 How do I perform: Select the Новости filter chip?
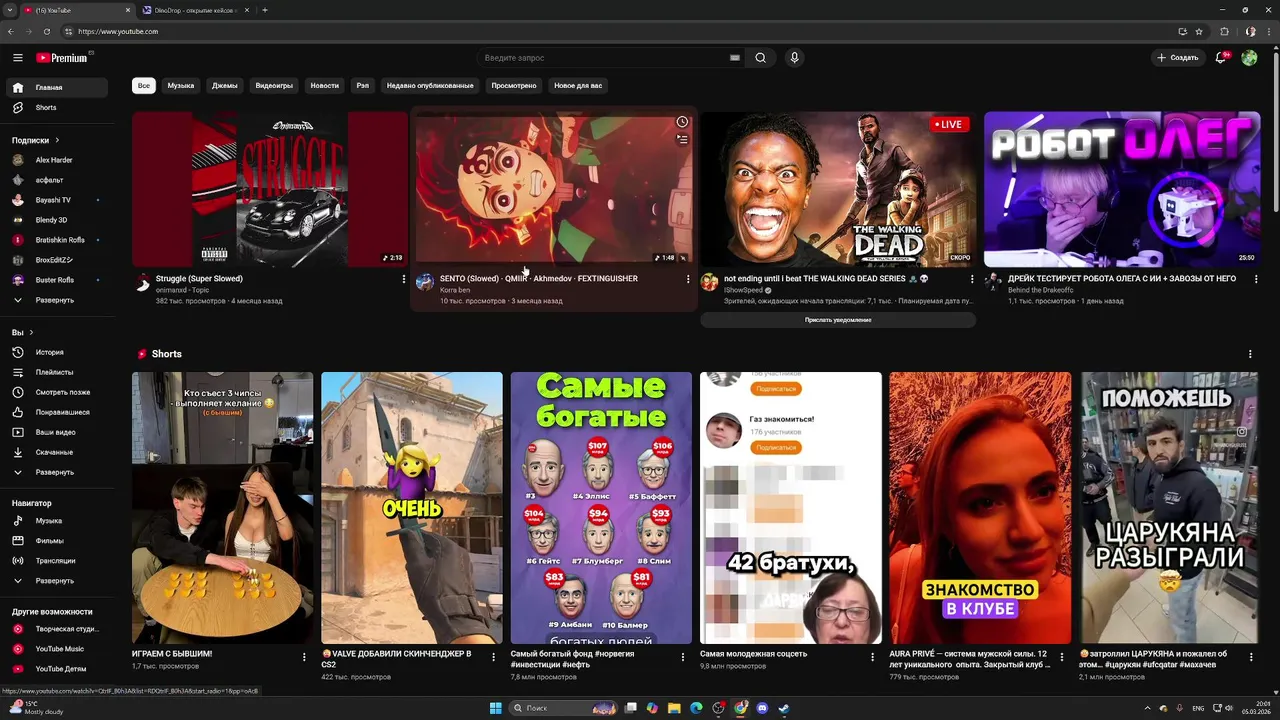[x=325, y=86]
